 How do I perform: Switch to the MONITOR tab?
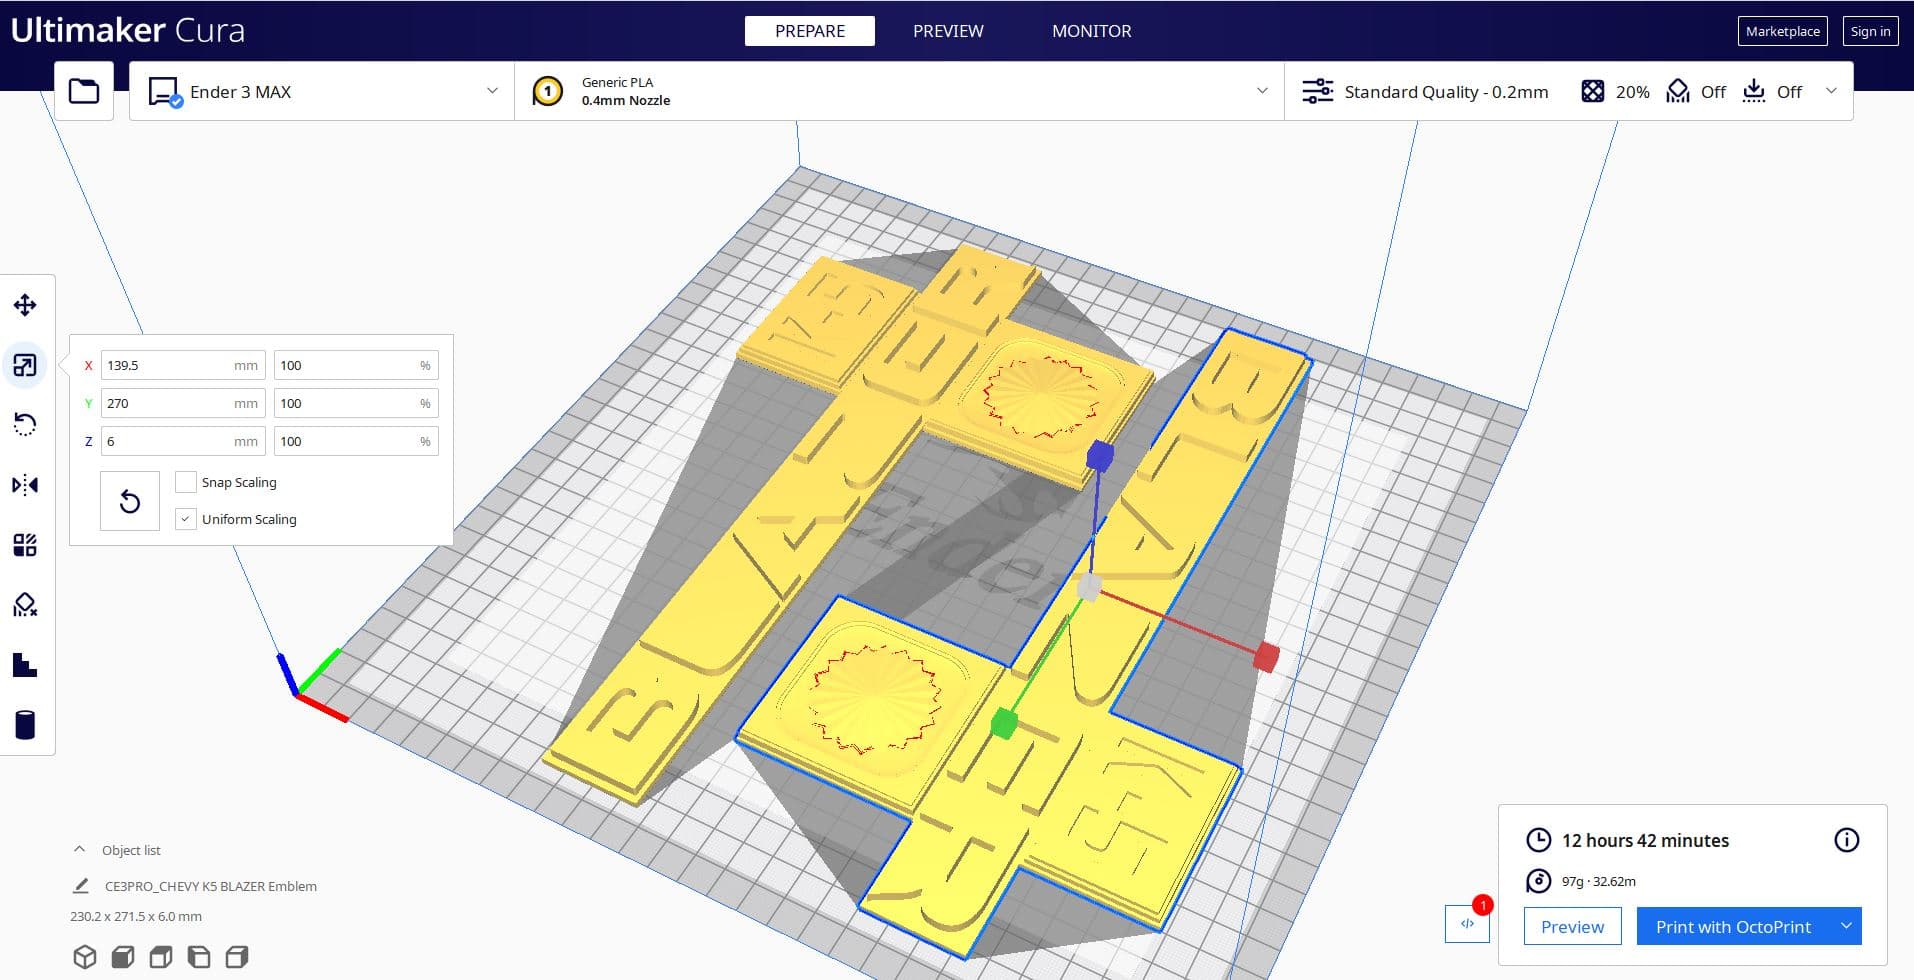pyautogui.click(x=1092, y=31)
